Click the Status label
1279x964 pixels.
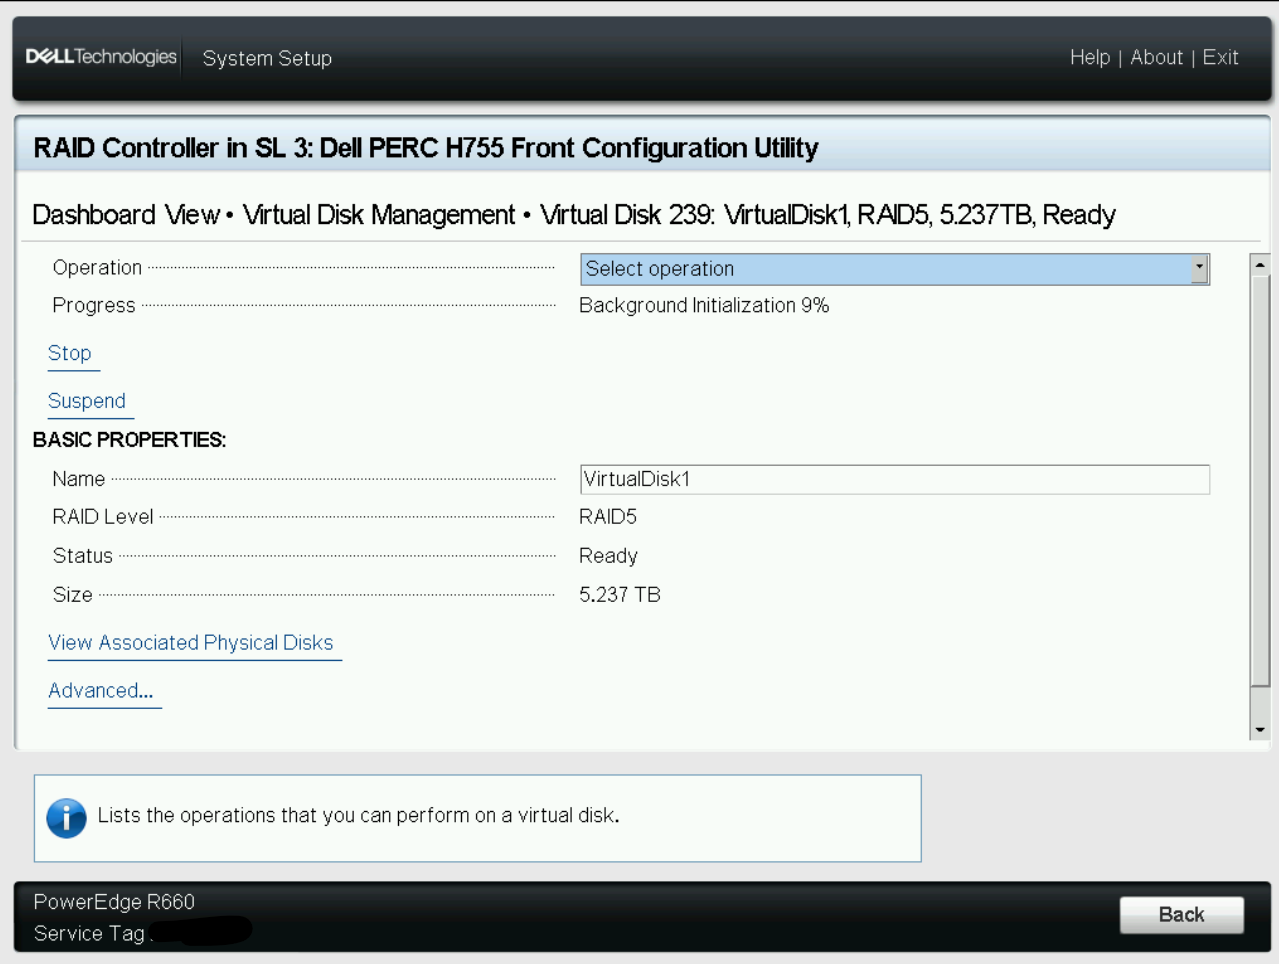coord(83,556)
